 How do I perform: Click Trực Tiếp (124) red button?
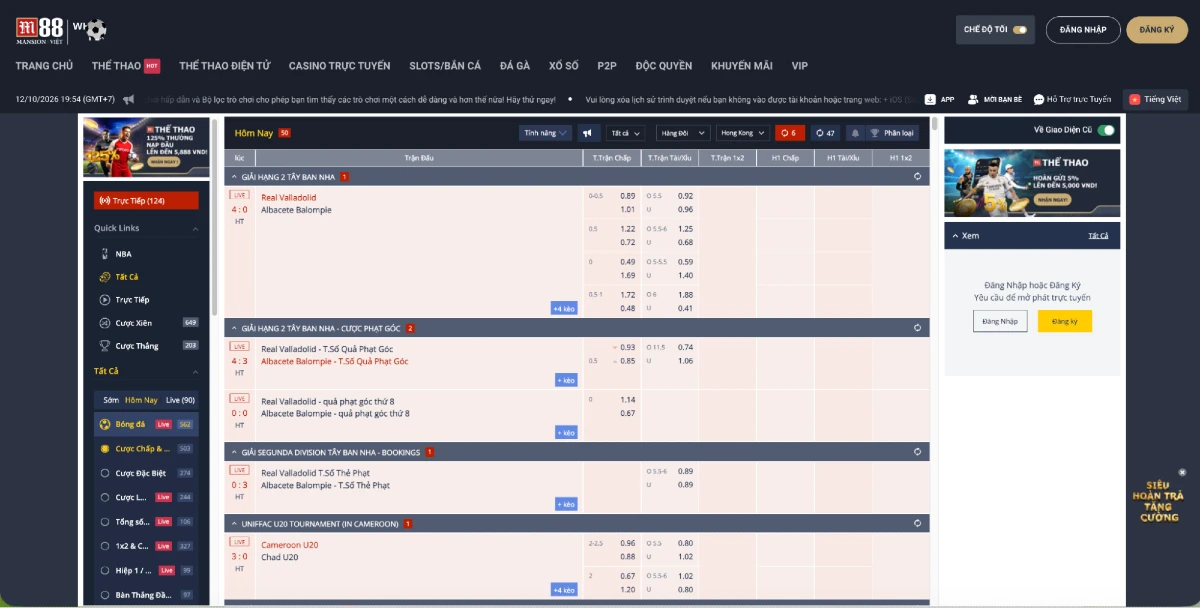[x=146, y=200]
